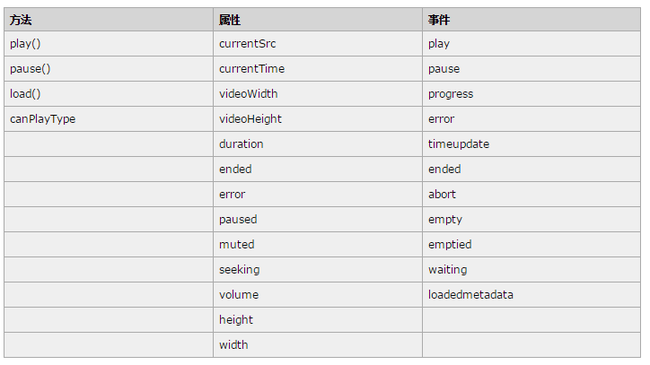Viewport: 650px width, 365px height.
Task: Select the pause() method cell
Action: pos(109,69)
